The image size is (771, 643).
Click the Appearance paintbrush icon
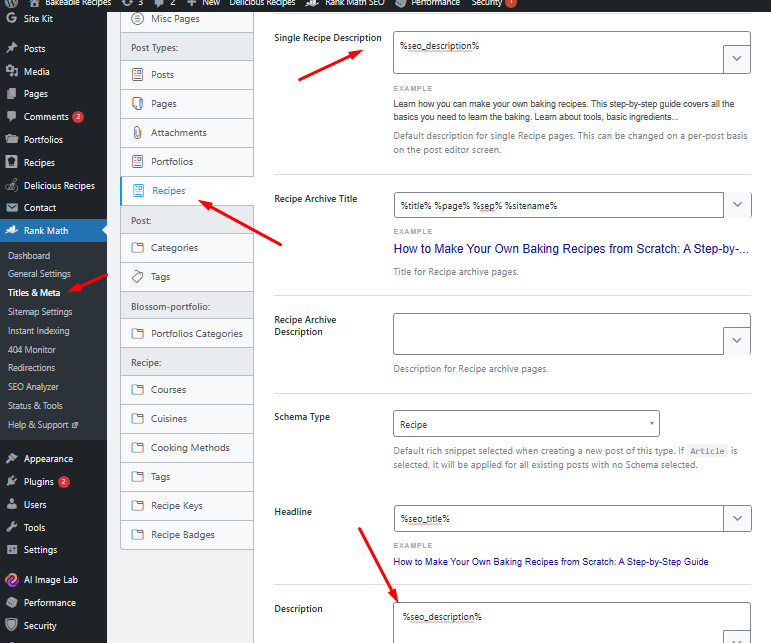tap(12, 458)
